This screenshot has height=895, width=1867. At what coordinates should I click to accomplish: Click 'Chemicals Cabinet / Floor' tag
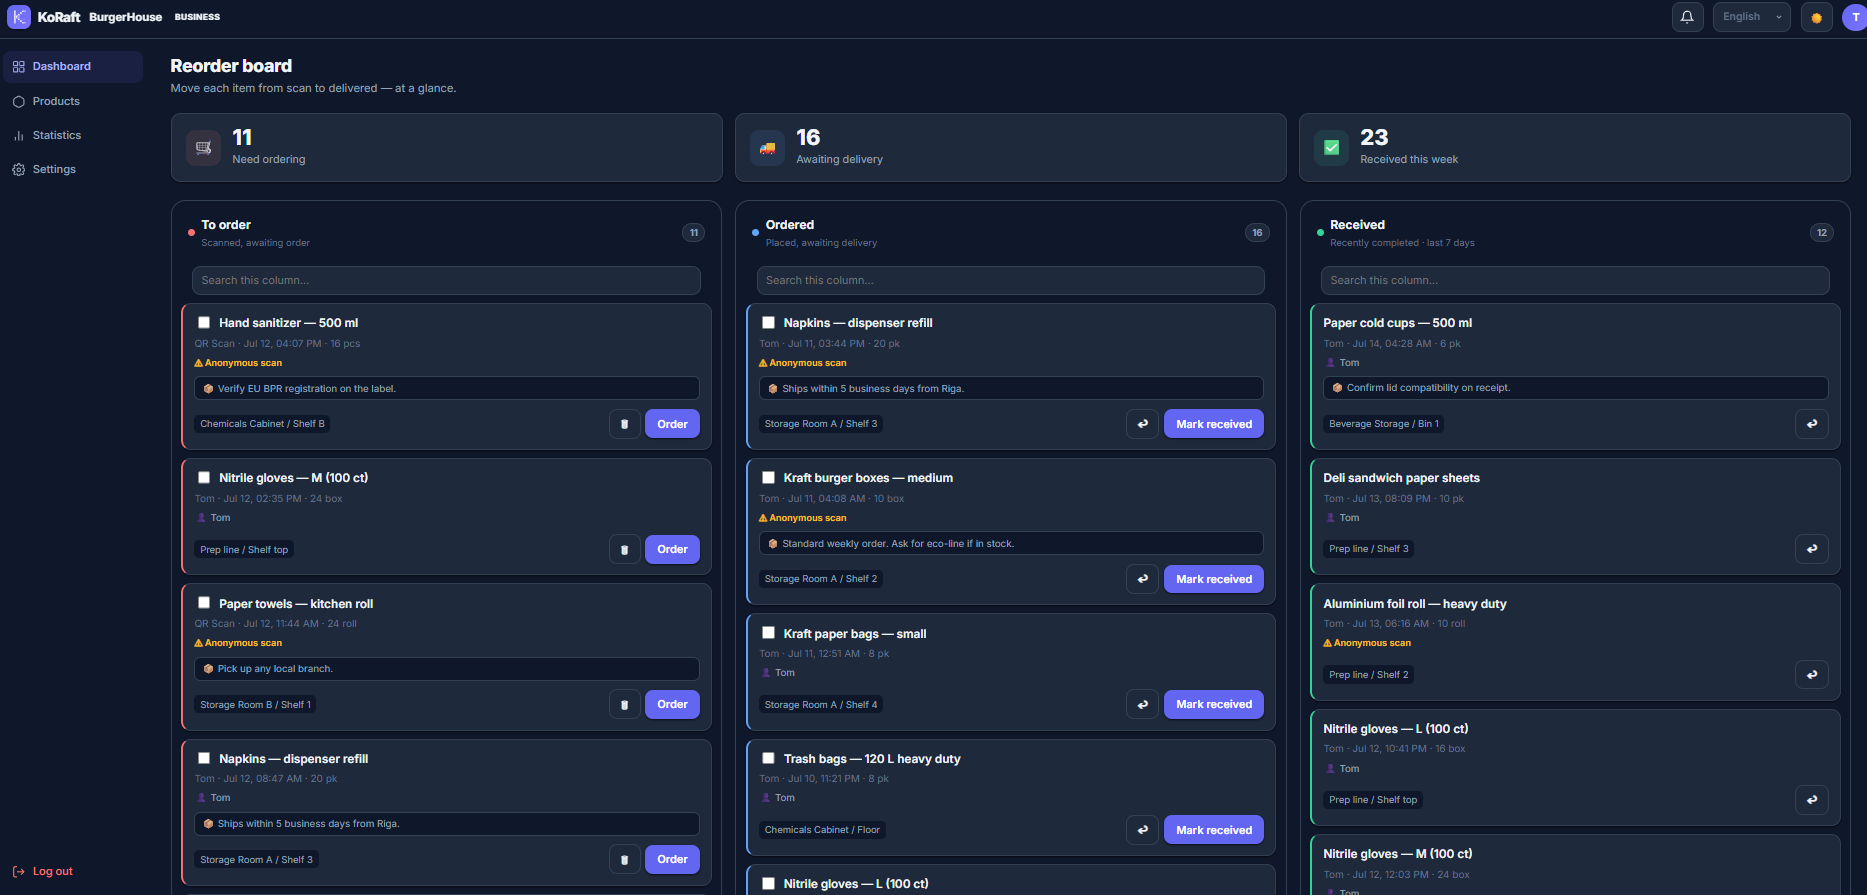pyautogui.click(x=822, y=830)
